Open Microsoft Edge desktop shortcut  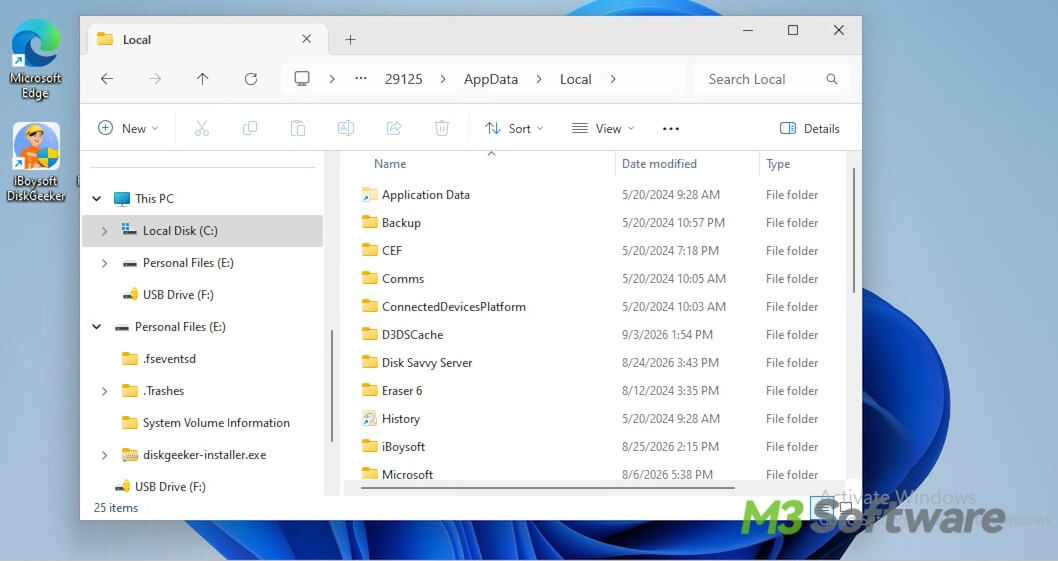pyautogui.click(x=35, y=59)
